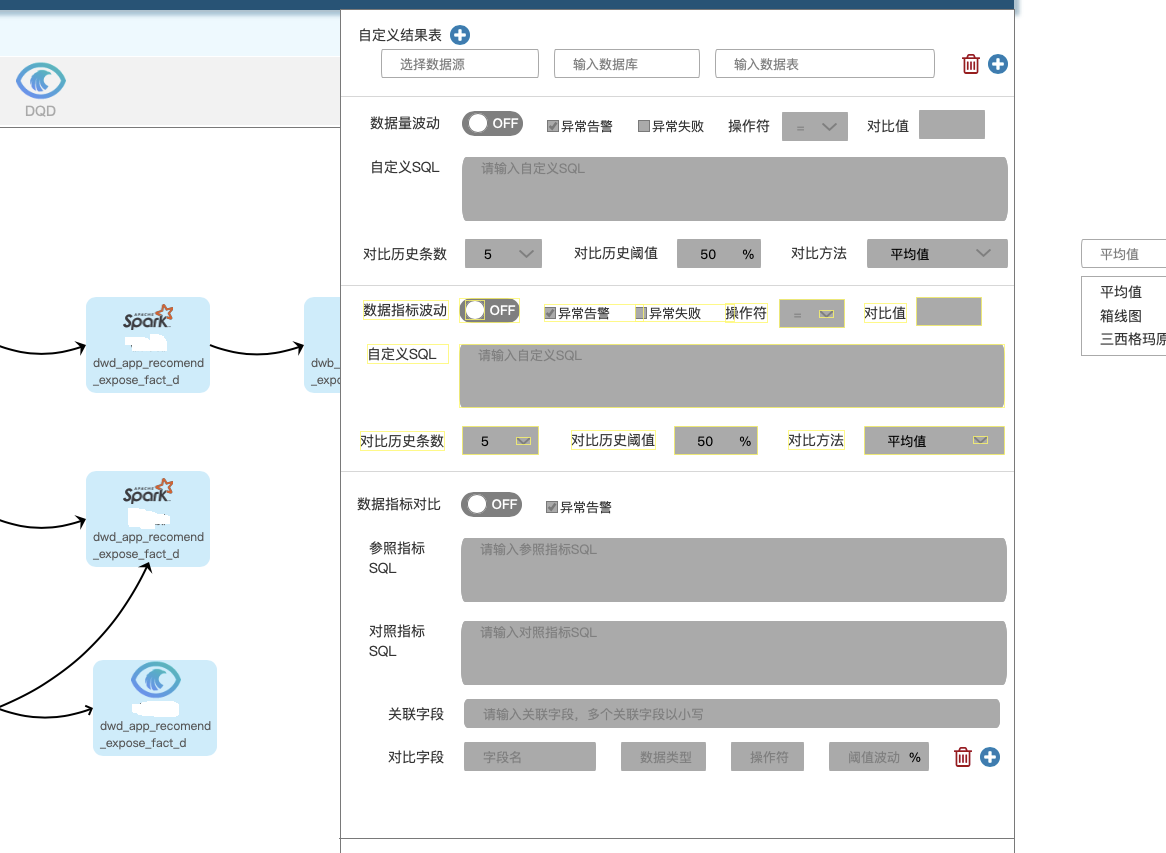
Task: Open 对比方法 平均值 dropdown in 数据指标波动 section
Action: (x=934, y=441)
